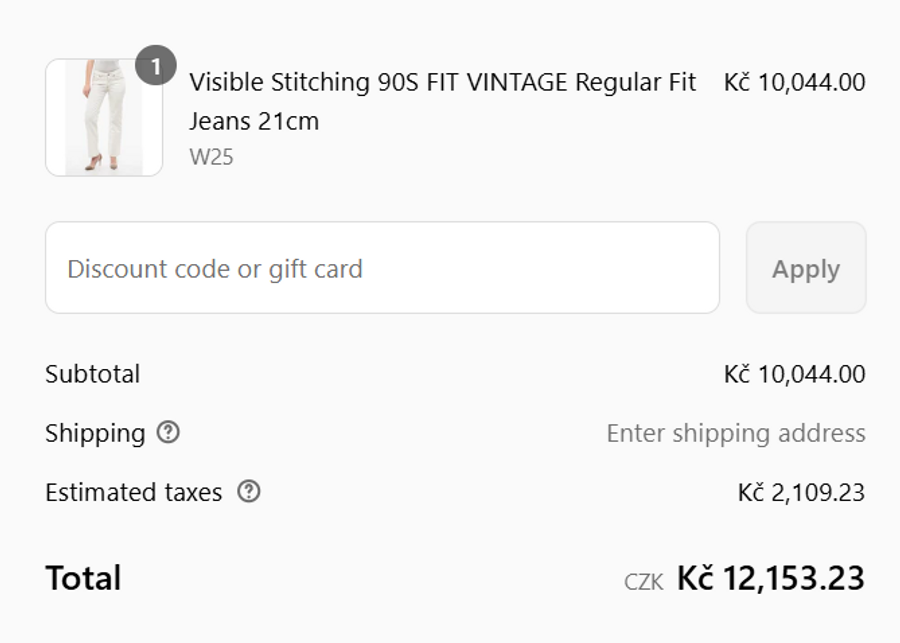Click the bold Total label
Screen dimensions: 900x643
click(83, 578)
